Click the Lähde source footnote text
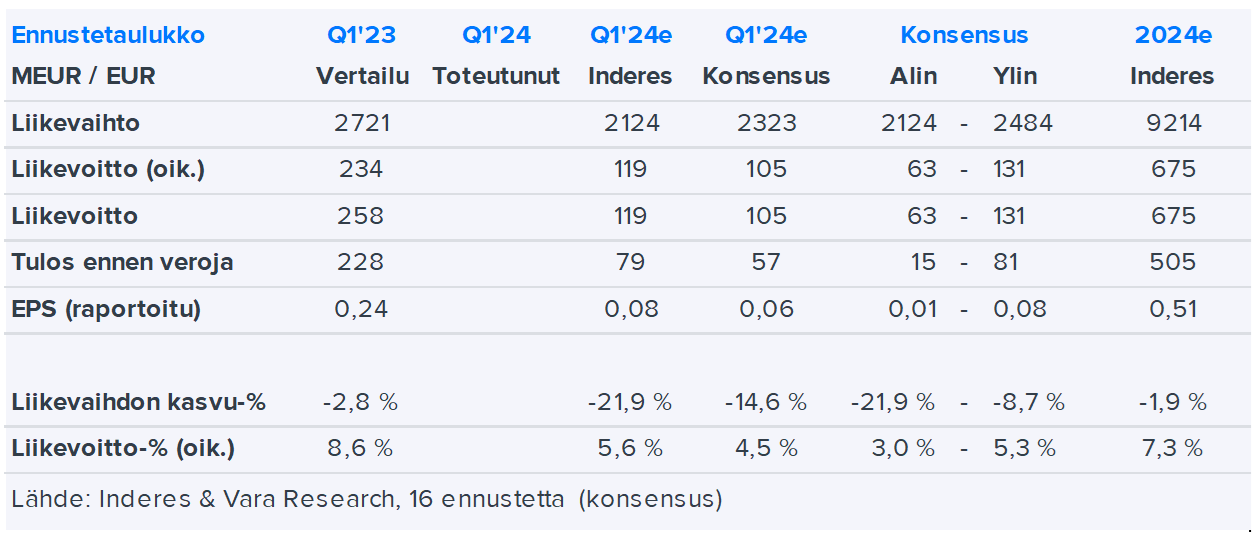Image resolution: width=1257 pixels, height=538 pixels. pyautogui.click(x=366, y=498)
